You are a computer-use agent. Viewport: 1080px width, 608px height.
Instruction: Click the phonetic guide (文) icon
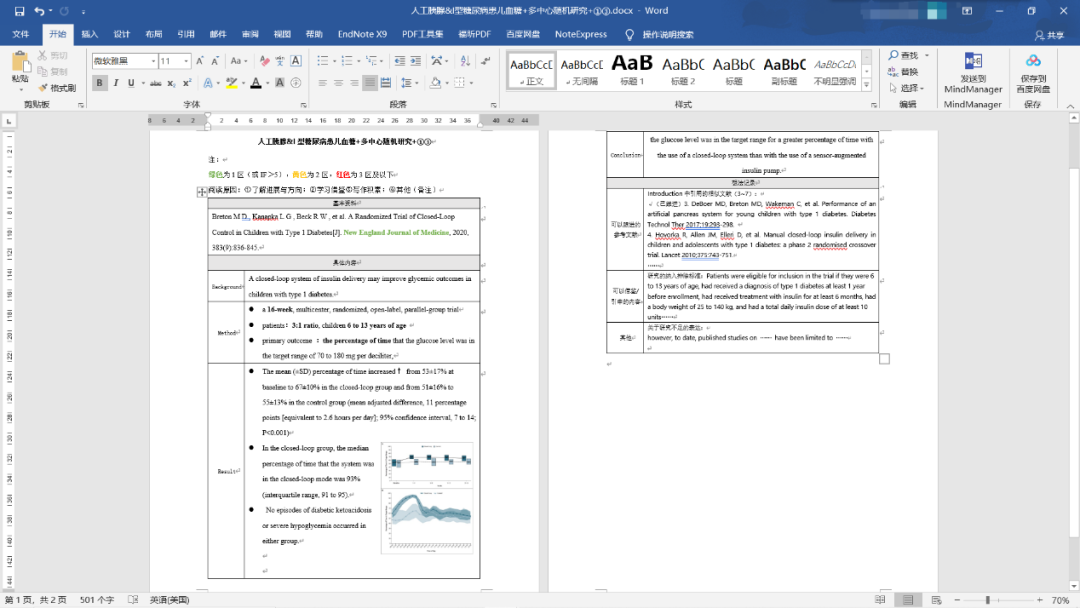tap(280, 61)
